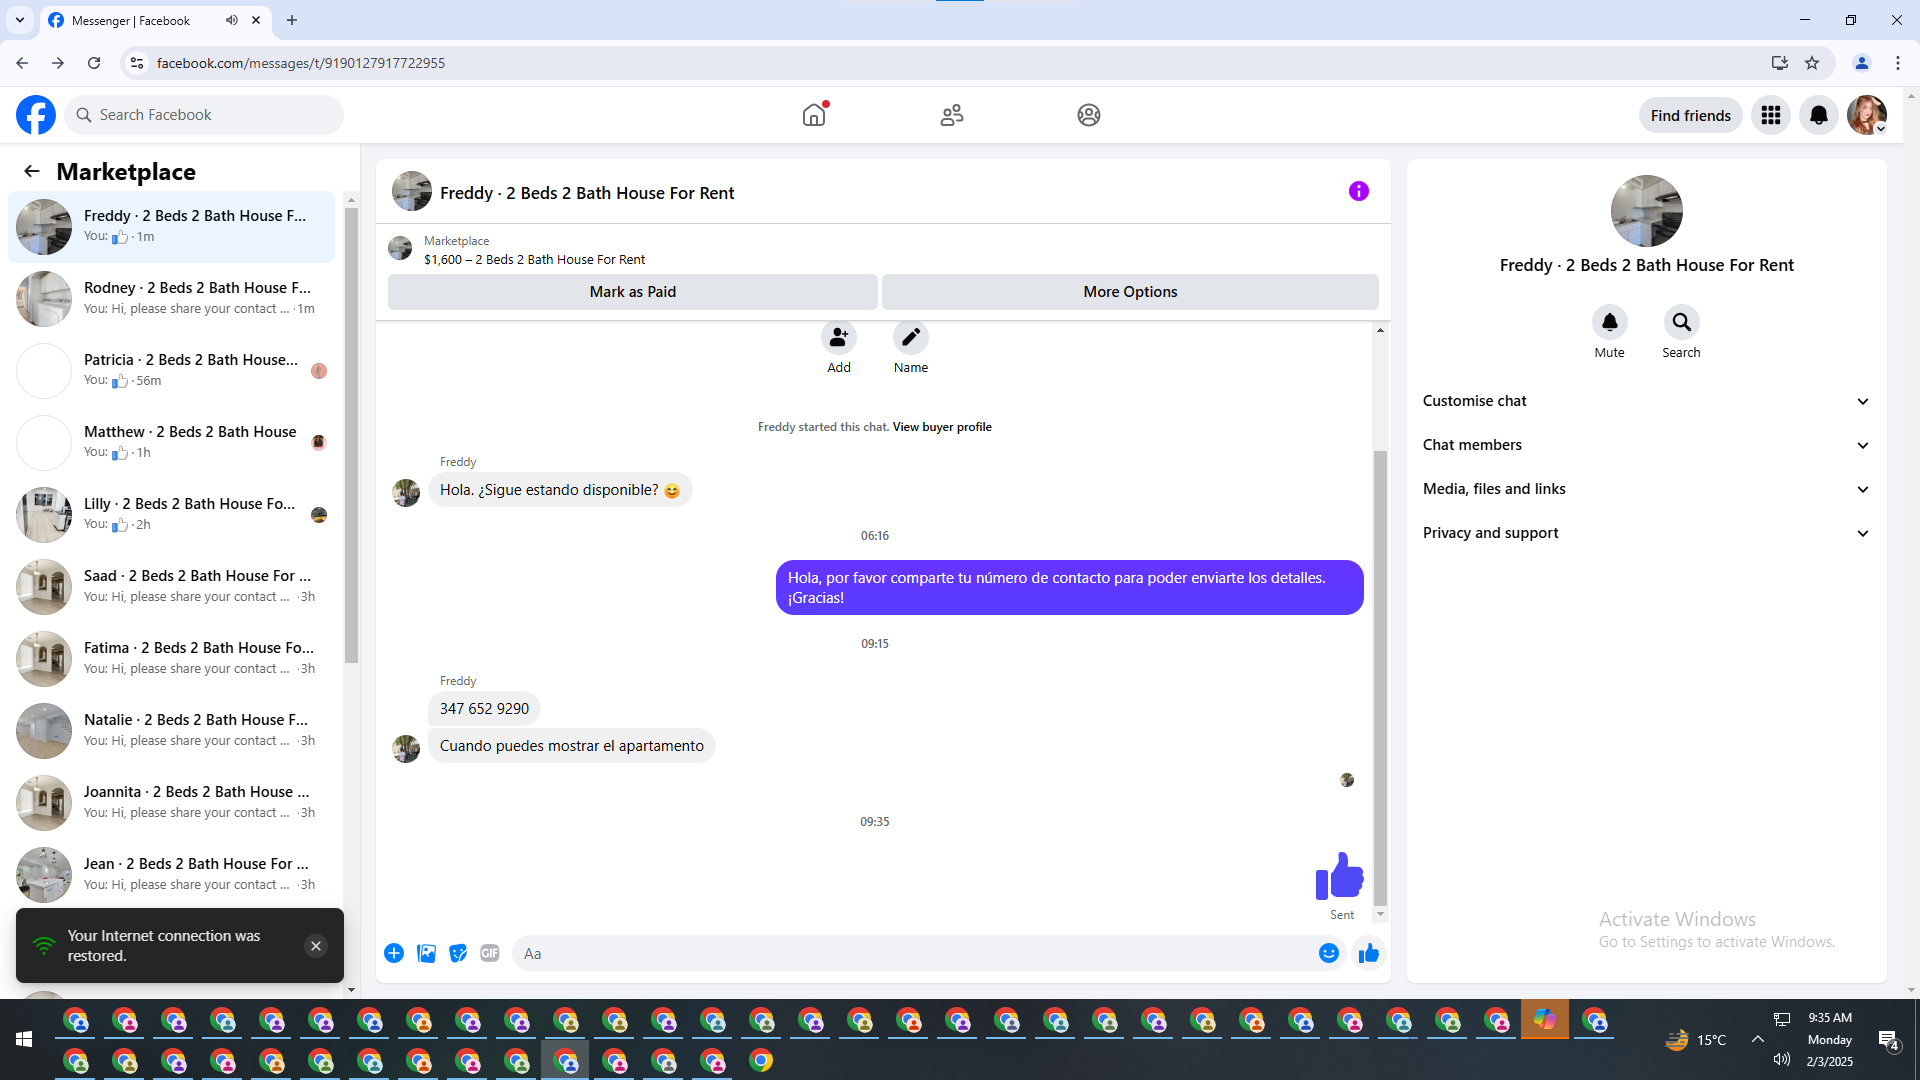Open the emoji picker in message box
The image size is (1920, 1080).
(x=1329, y=953)
